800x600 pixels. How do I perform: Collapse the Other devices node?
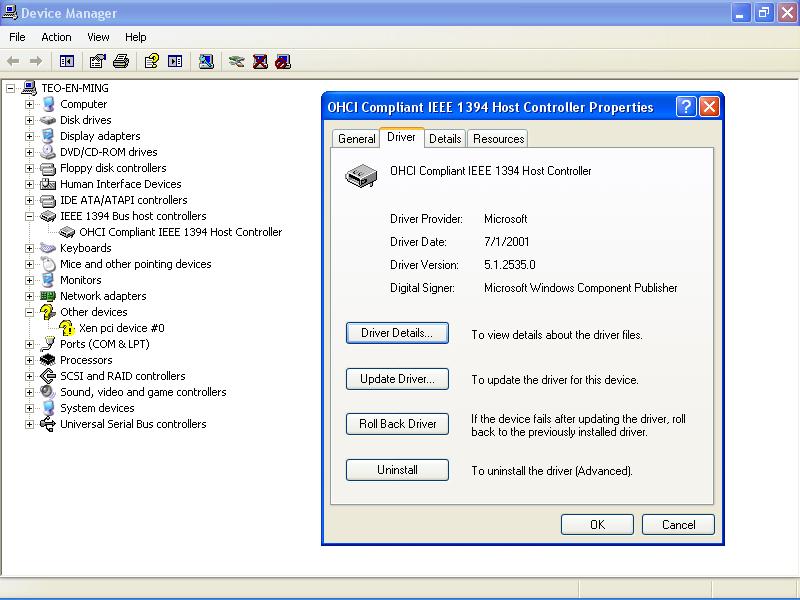click(30, 312)
